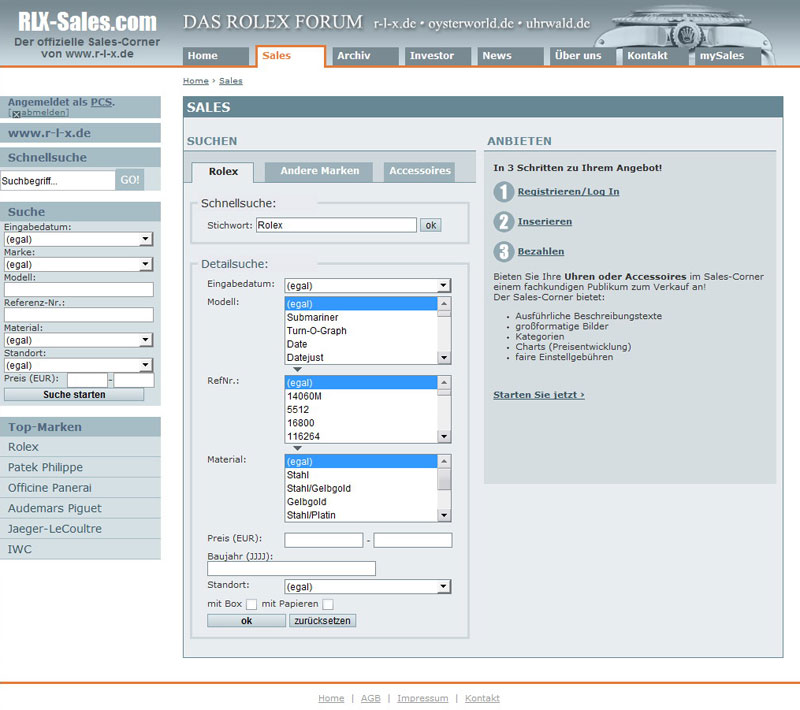Select Stahl/Gelbgold in Material list
This screenshot has height=710, width=800.
361,488
